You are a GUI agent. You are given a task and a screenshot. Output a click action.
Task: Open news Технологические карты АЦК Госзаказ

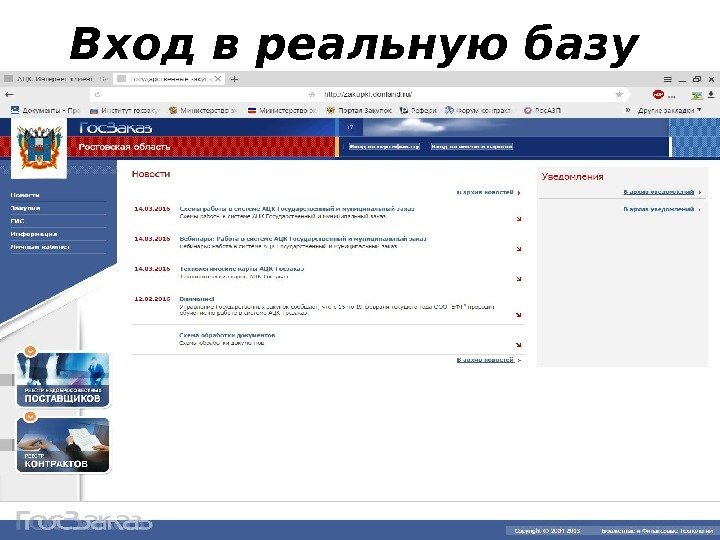pos(242,269)
